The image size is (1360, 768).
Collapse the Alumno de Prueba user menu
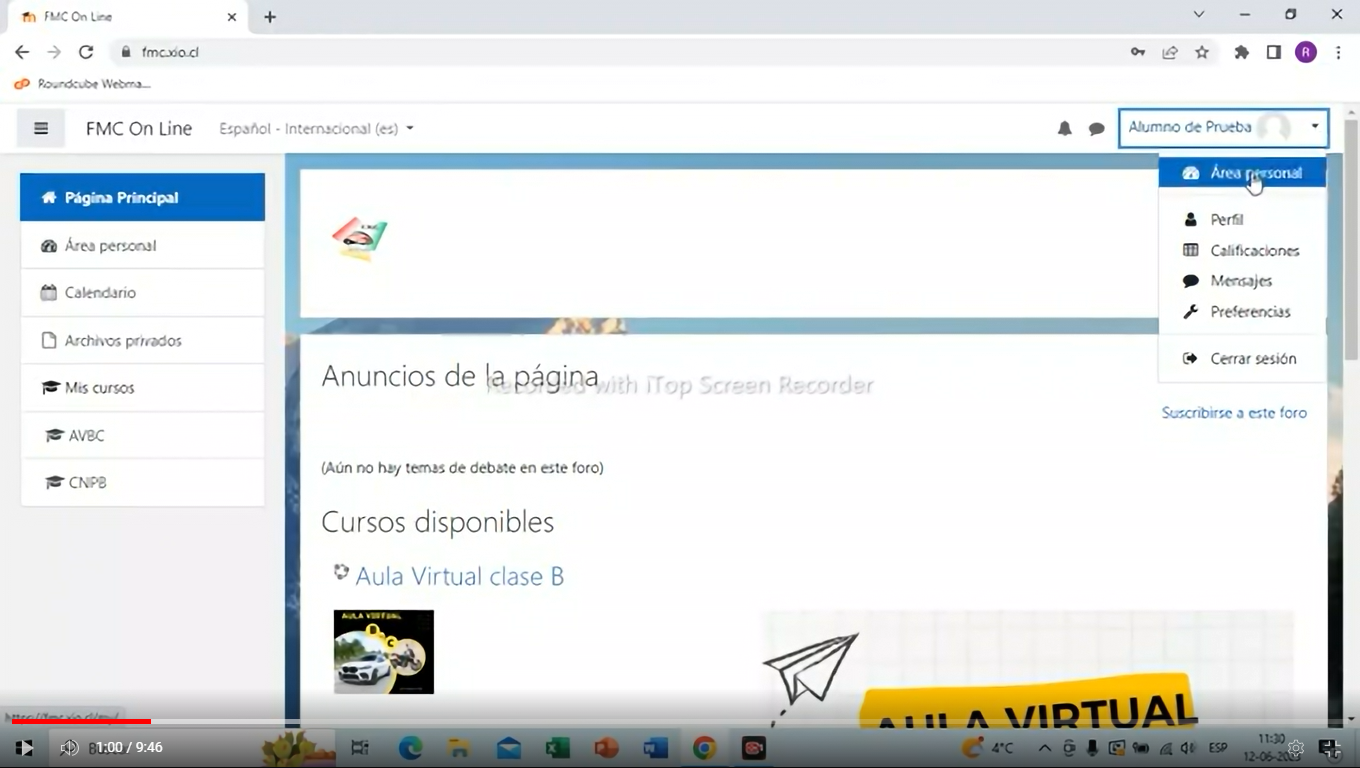[x=1223, y=128]
